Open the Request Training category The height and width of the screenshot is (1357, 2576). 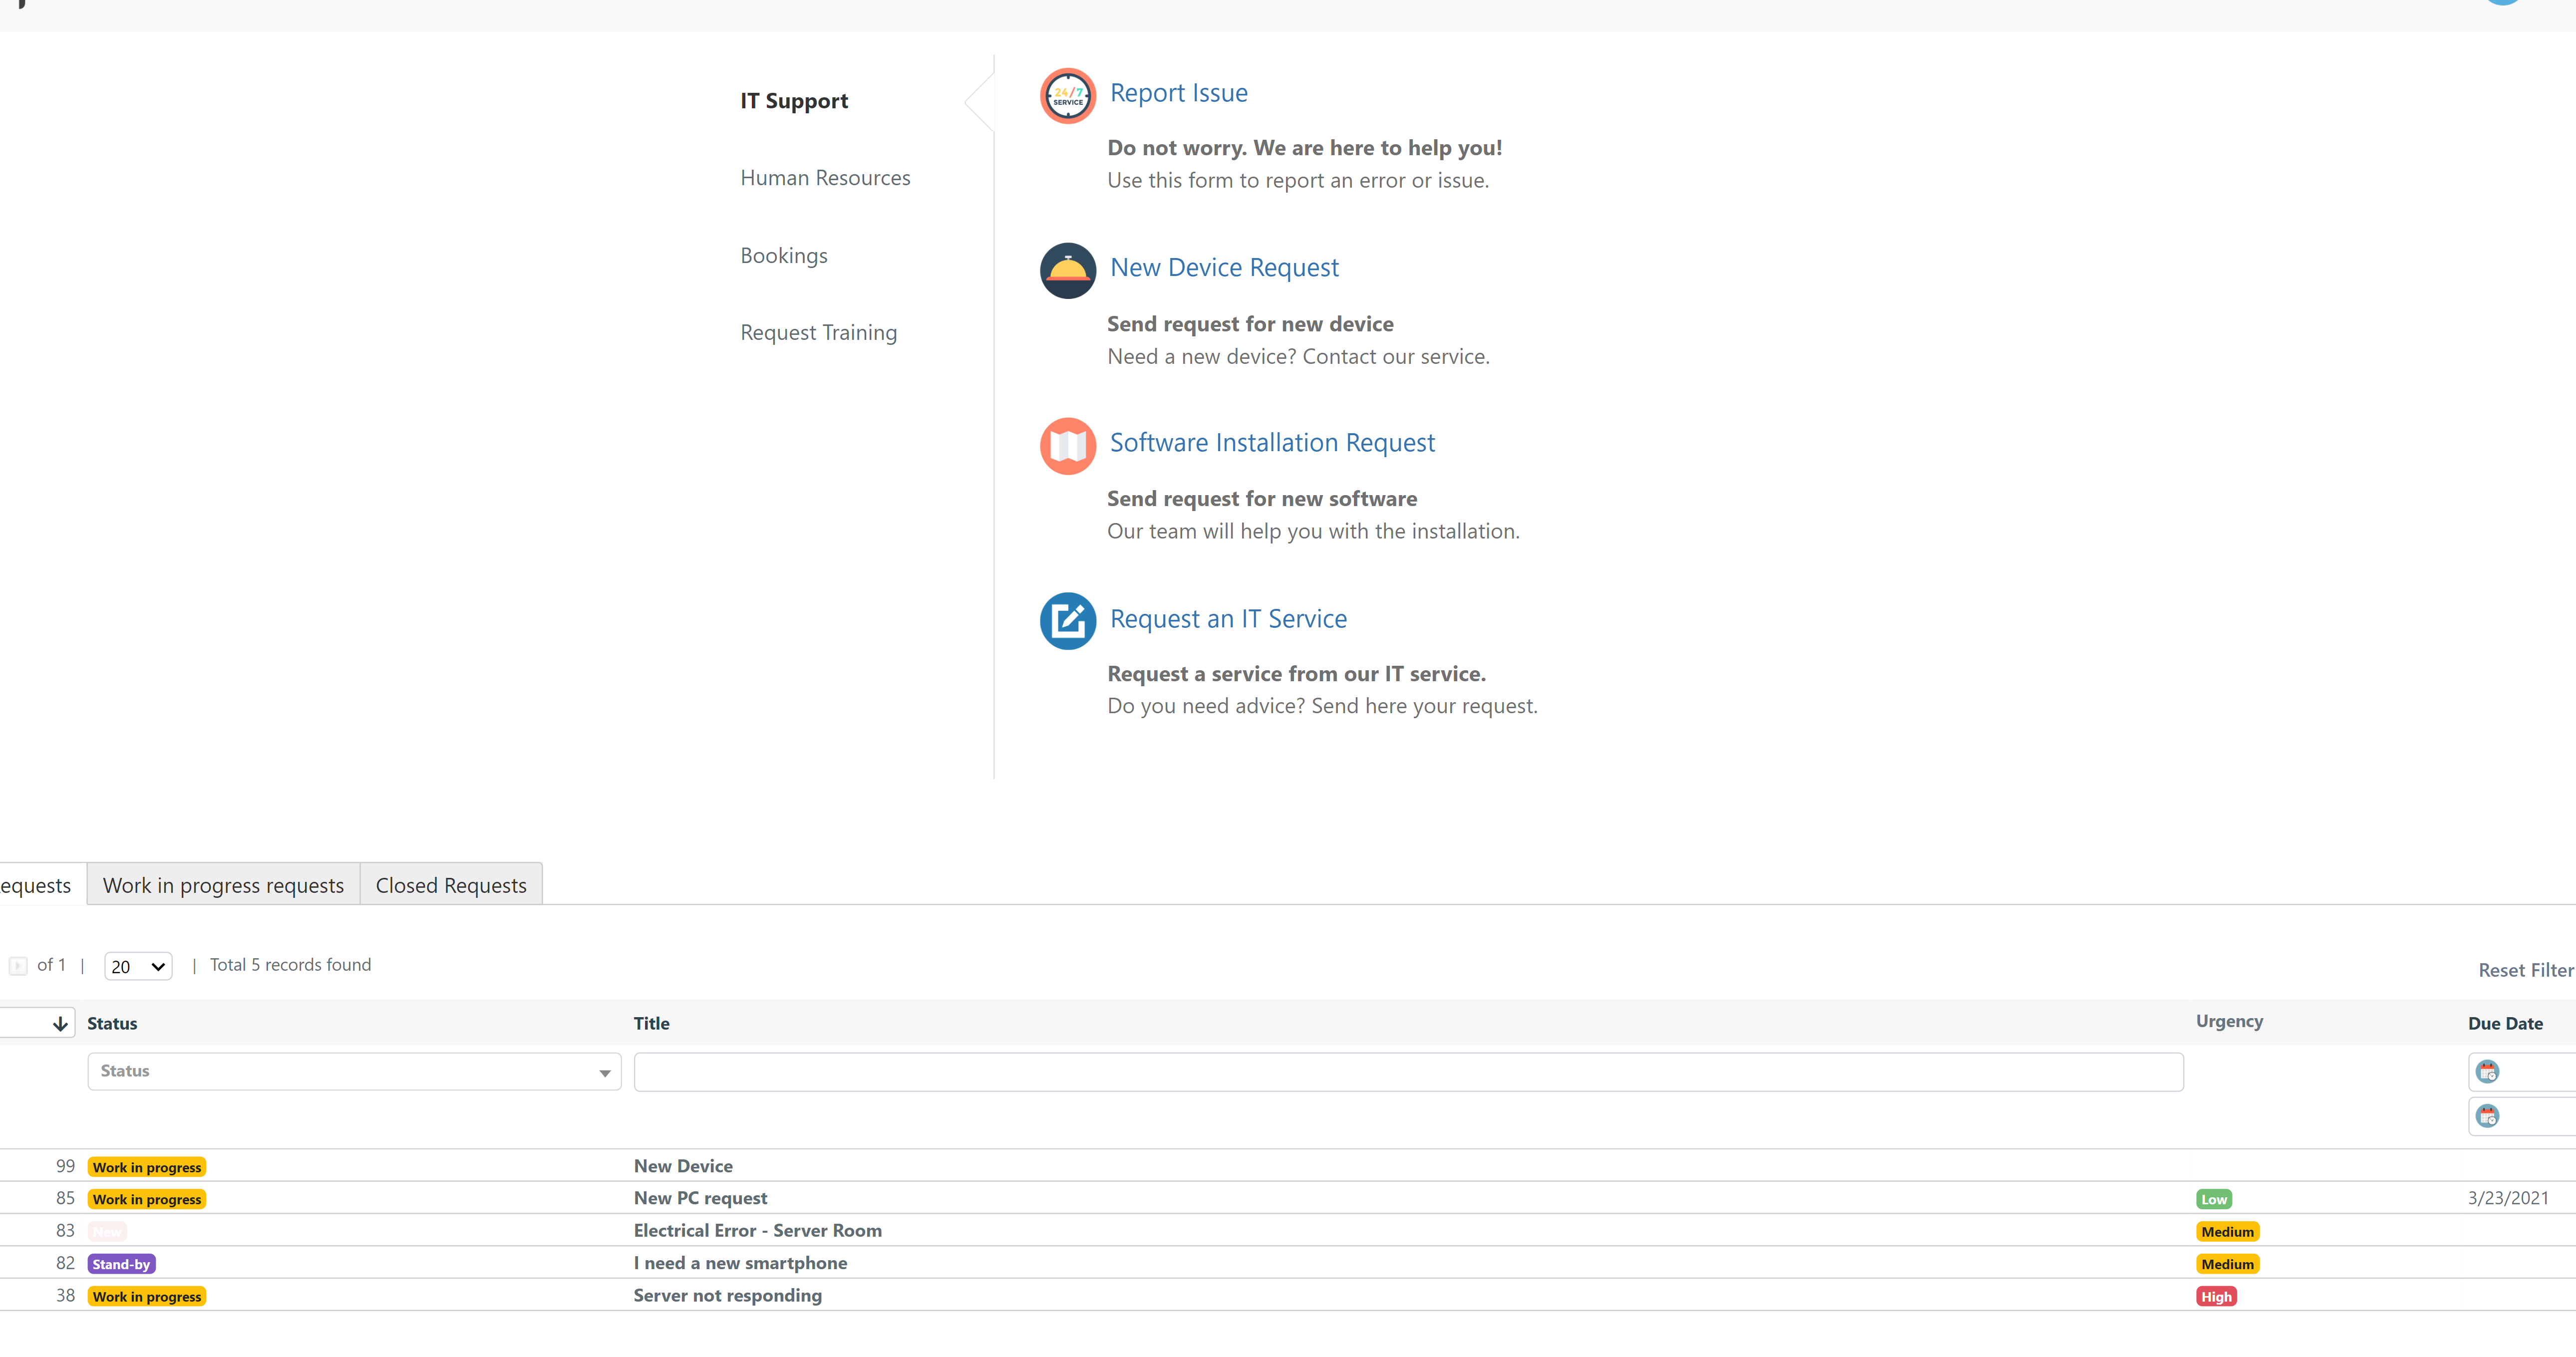[x=818, y=333]
